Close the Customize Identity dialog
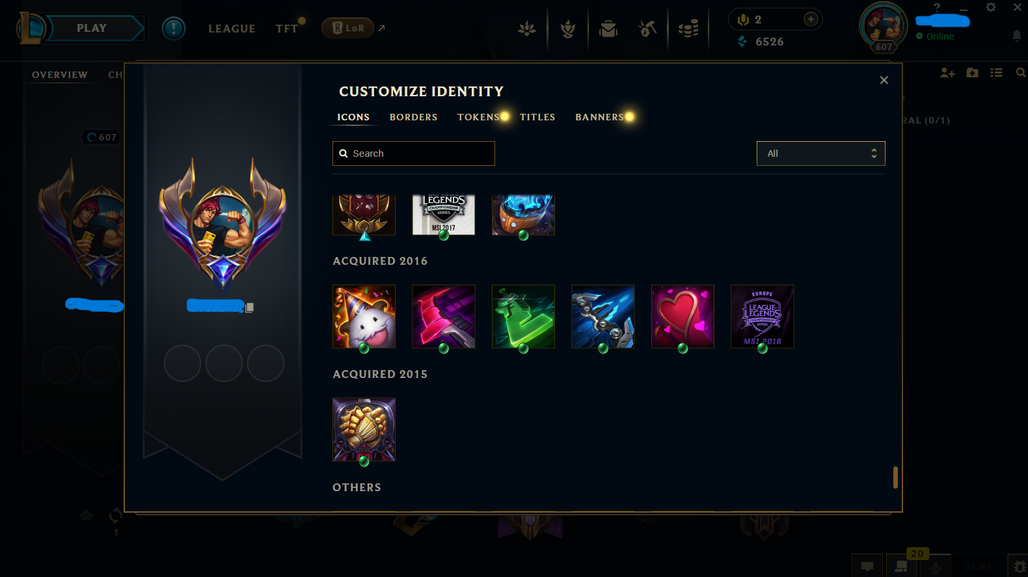The image size is (1028, 577). pyautogui.click(x=884, y=80)
